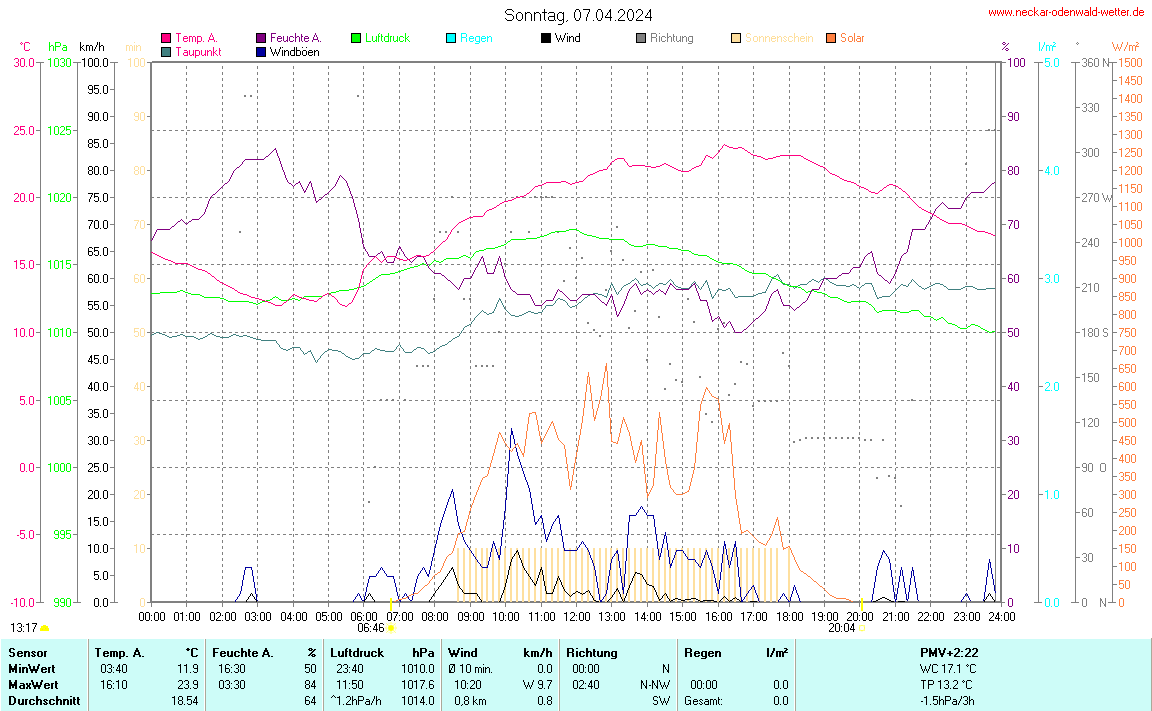Click the sunrise icon next to 06:46
1152x711 pixels.
tap(390, 629)
